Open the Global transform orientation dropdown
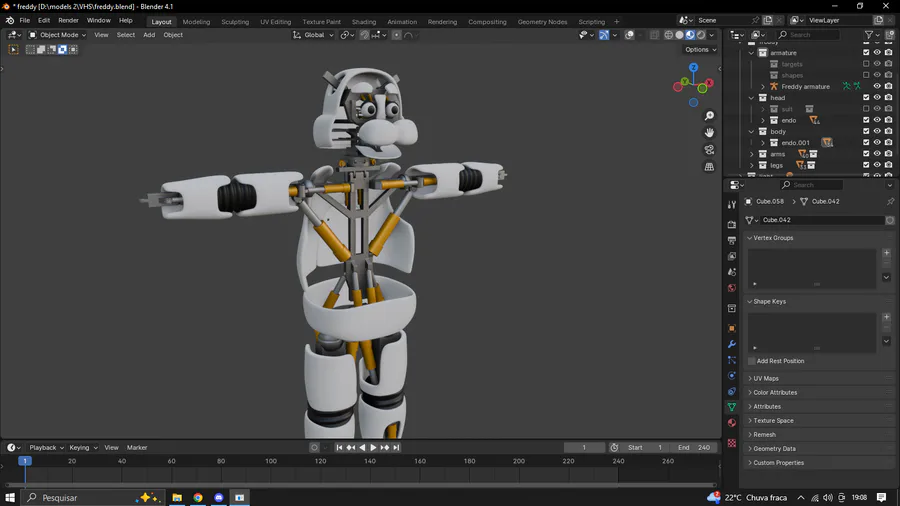Viewport: 900px width, 506px height. (x=313, y=35)
